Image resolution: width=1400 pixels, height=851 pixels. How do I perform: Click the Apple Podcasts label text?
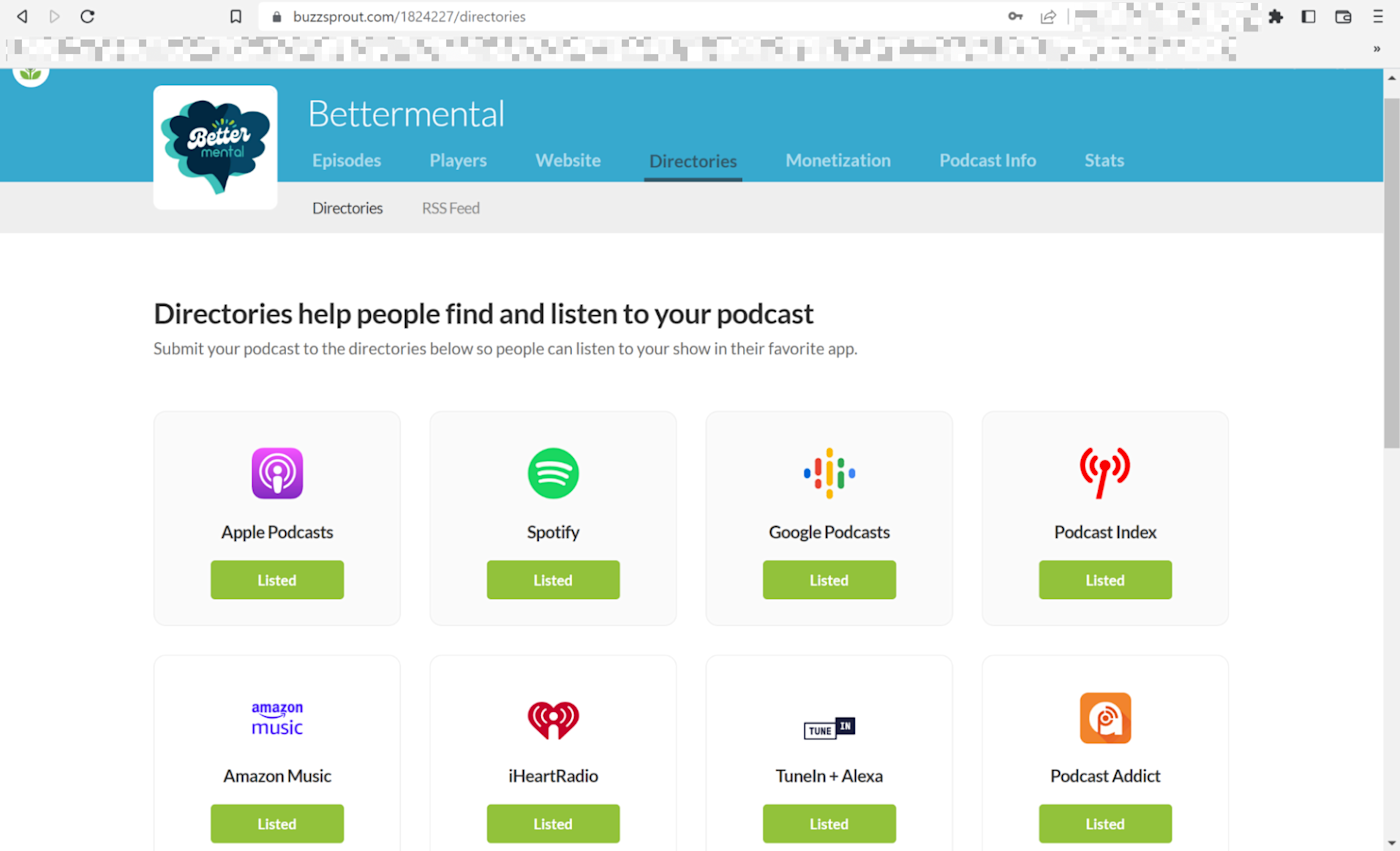[x=277, y=532]
